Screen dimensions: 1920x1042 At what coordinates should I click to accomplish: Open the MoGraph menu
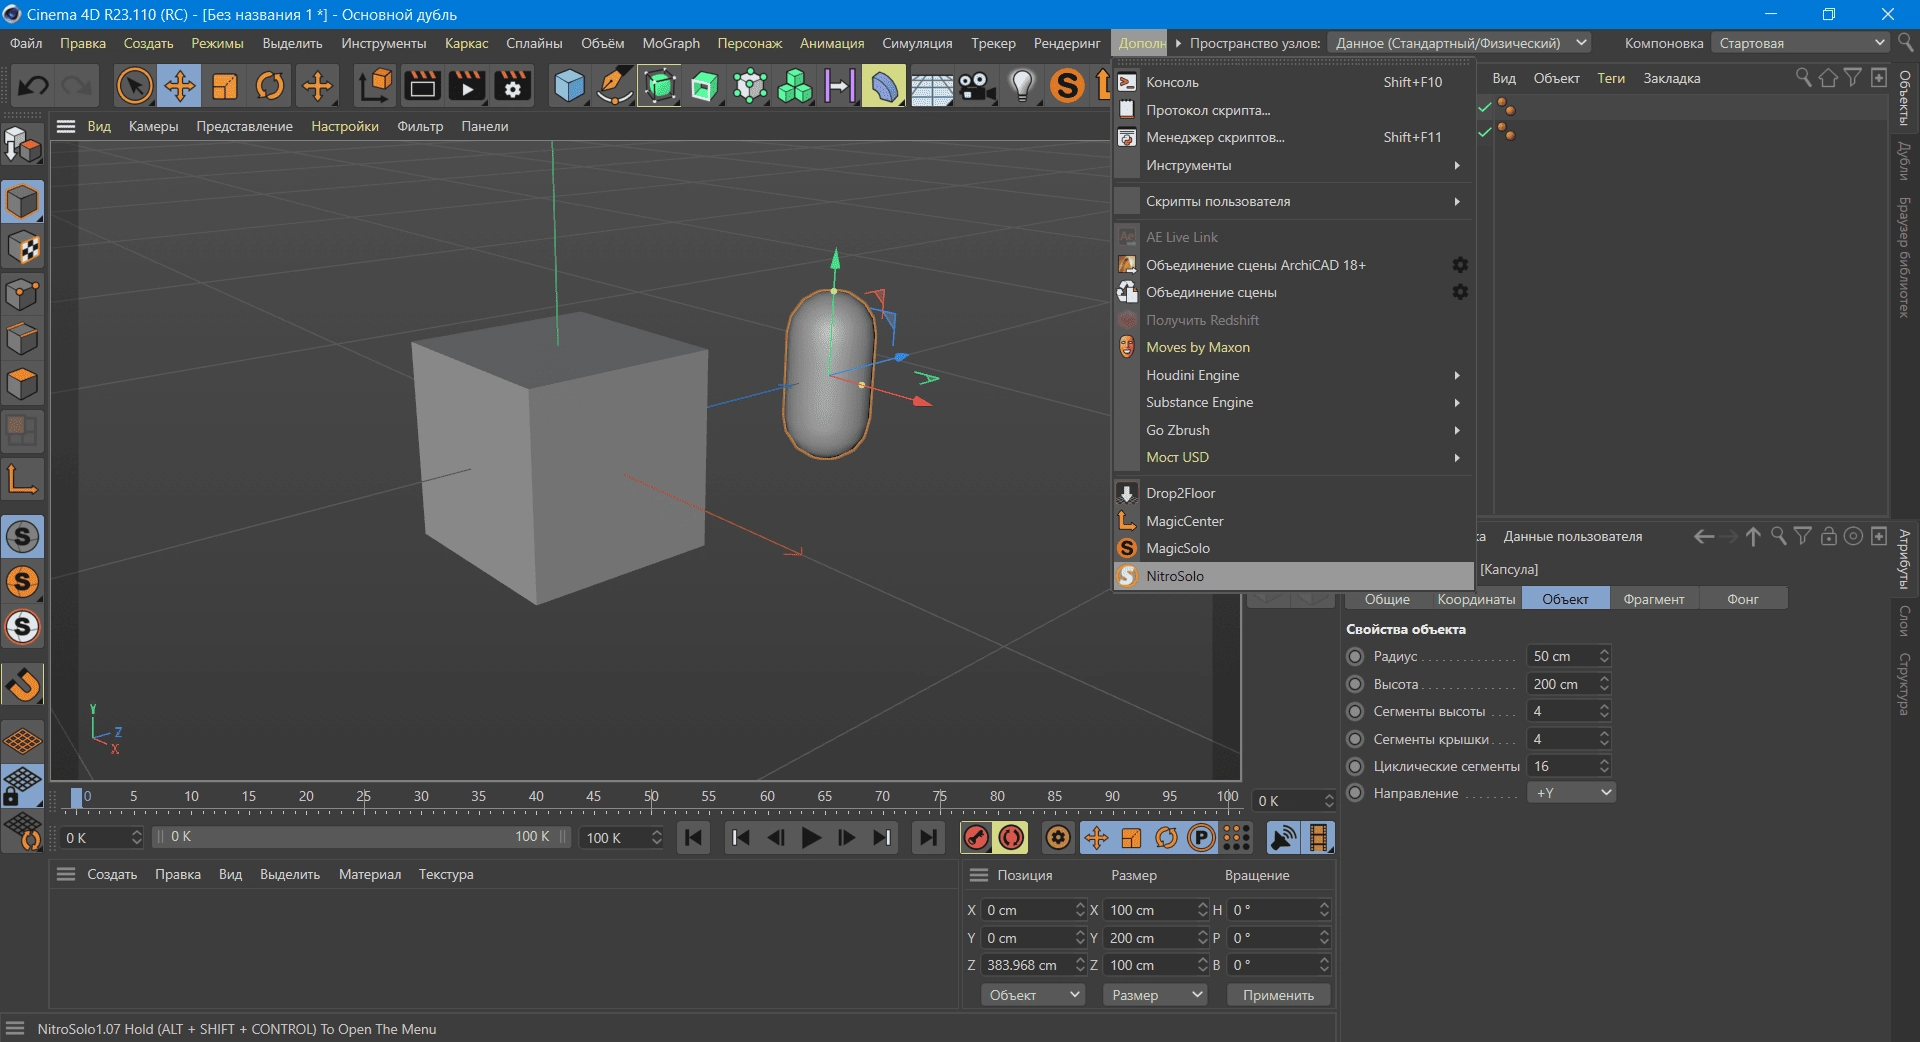tap(671, 43)
